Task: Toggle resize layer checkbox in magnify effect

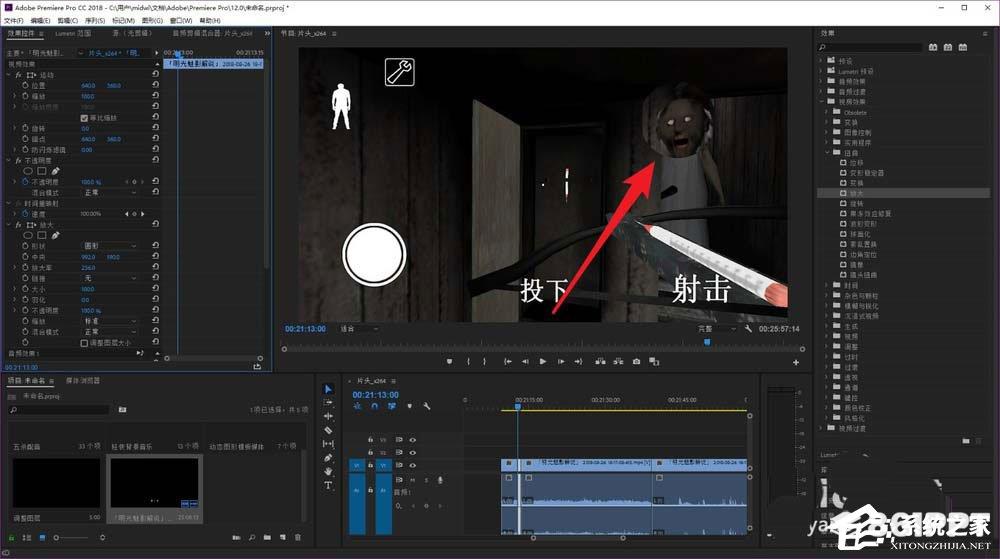Action: pyautogui.click(x=84, y=343)
